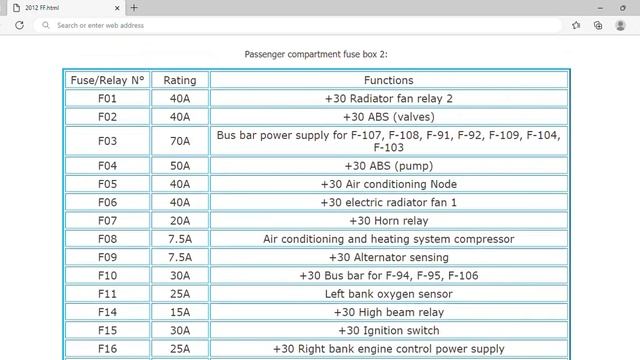Click the 25A rating for F16
The width and height of the screenshot is (640, 360).
[x=180, y=349]
